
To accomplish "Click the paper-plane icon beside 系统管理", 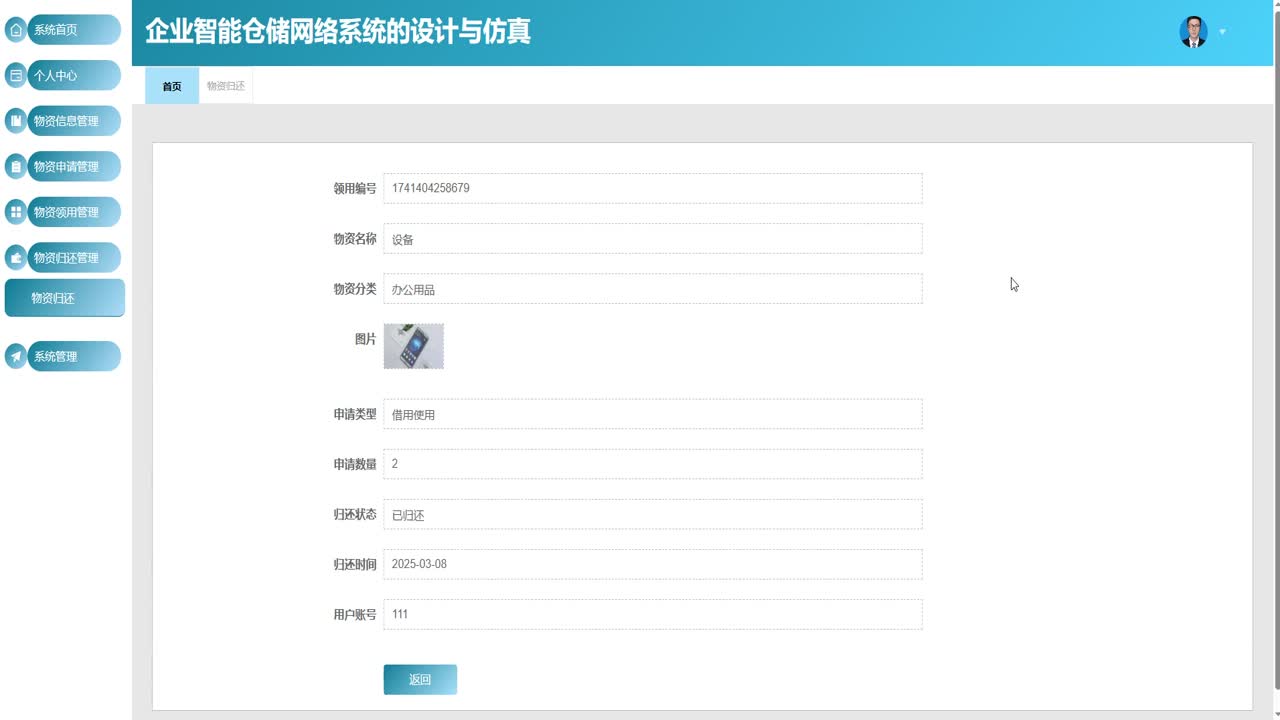I will point(16,356).
